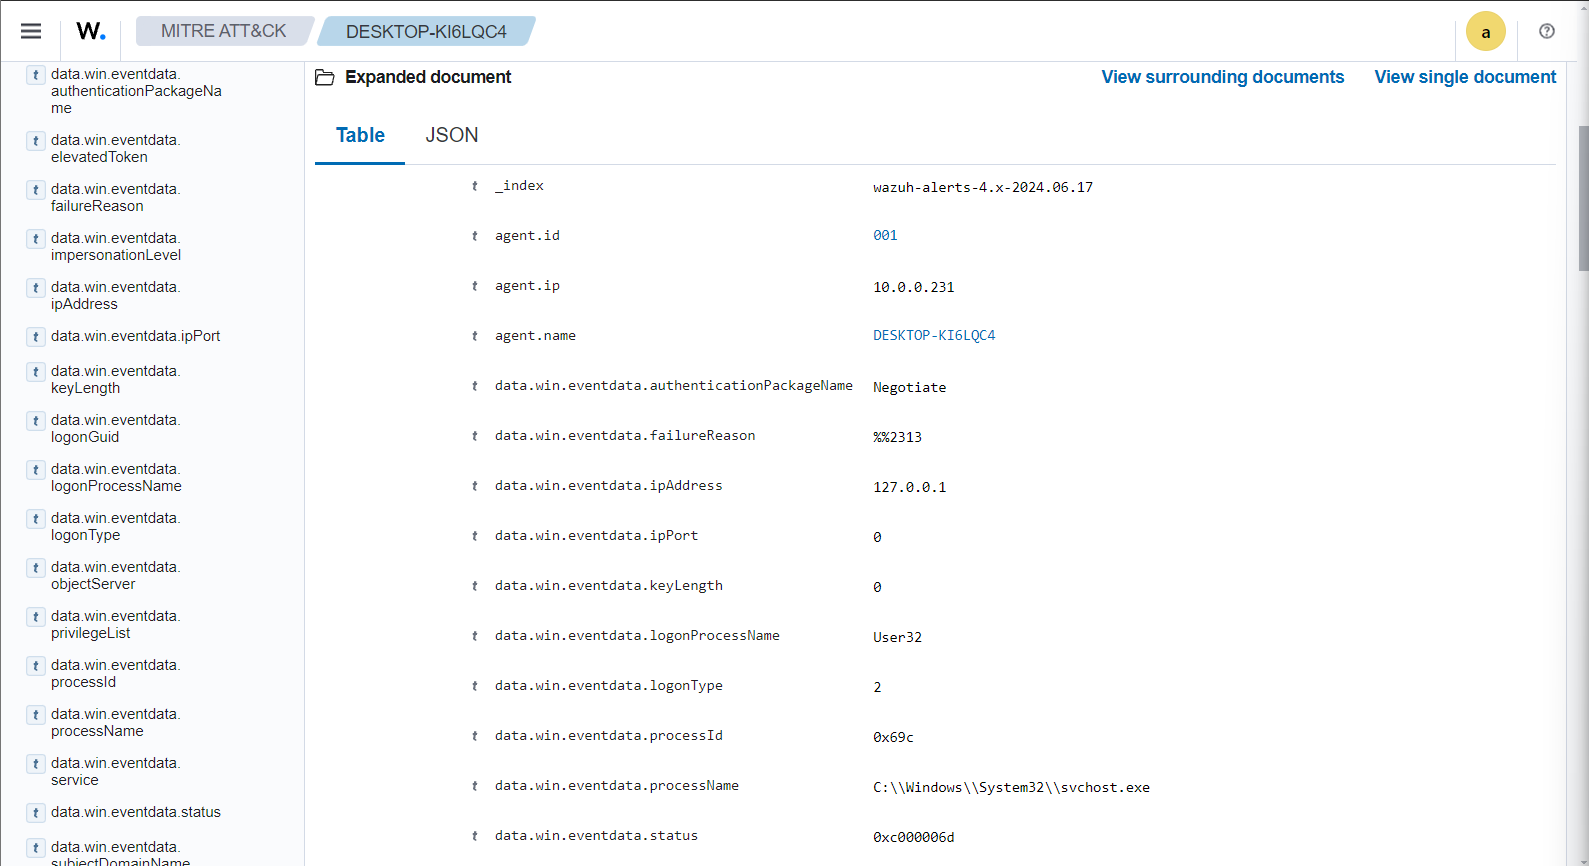The width and height of the screenshot is (1589, 866).
Task: Click type icon beside authenticationPackageName sidebar field
Action: point(36,75)
